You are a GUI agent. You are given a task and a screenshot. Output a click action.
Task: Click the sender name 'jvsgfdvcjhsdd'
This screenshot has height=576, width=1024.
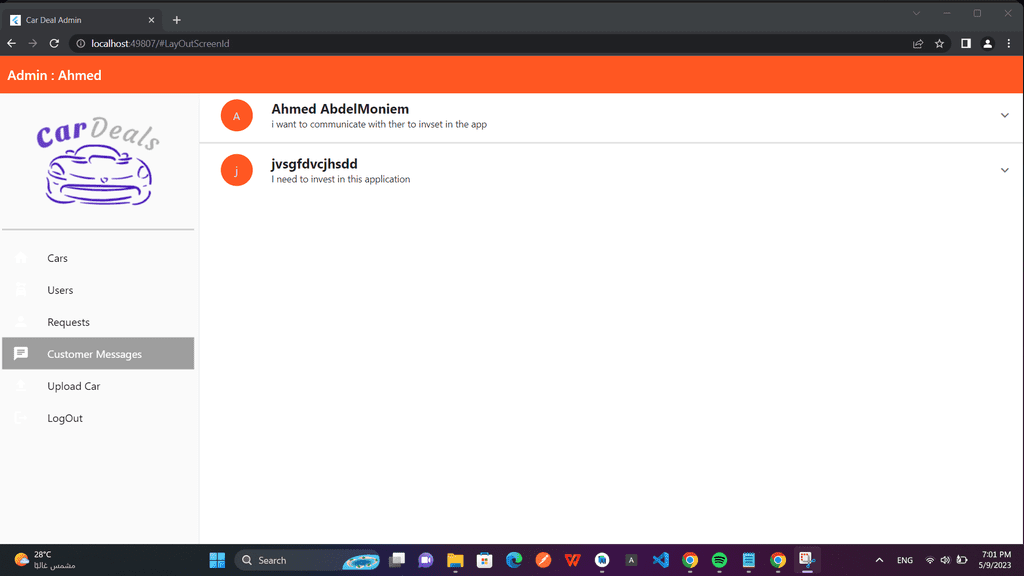coord(314,164)
